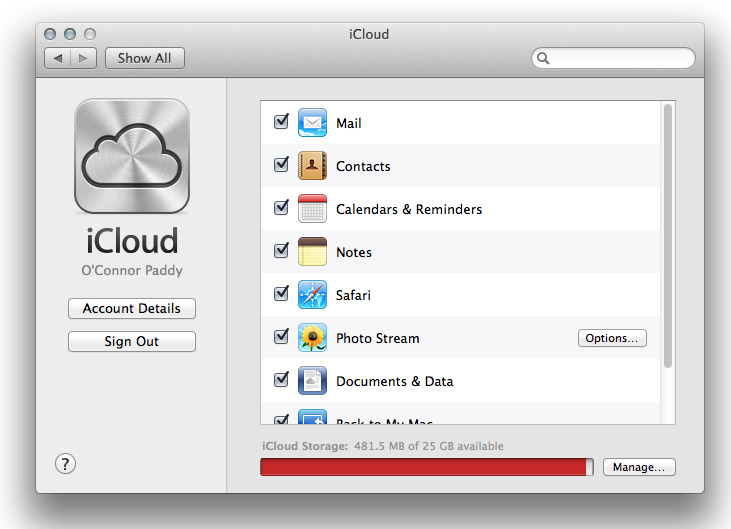Click the large iCloud logo icon
This screenshot has height=529, width=731.
132,156
